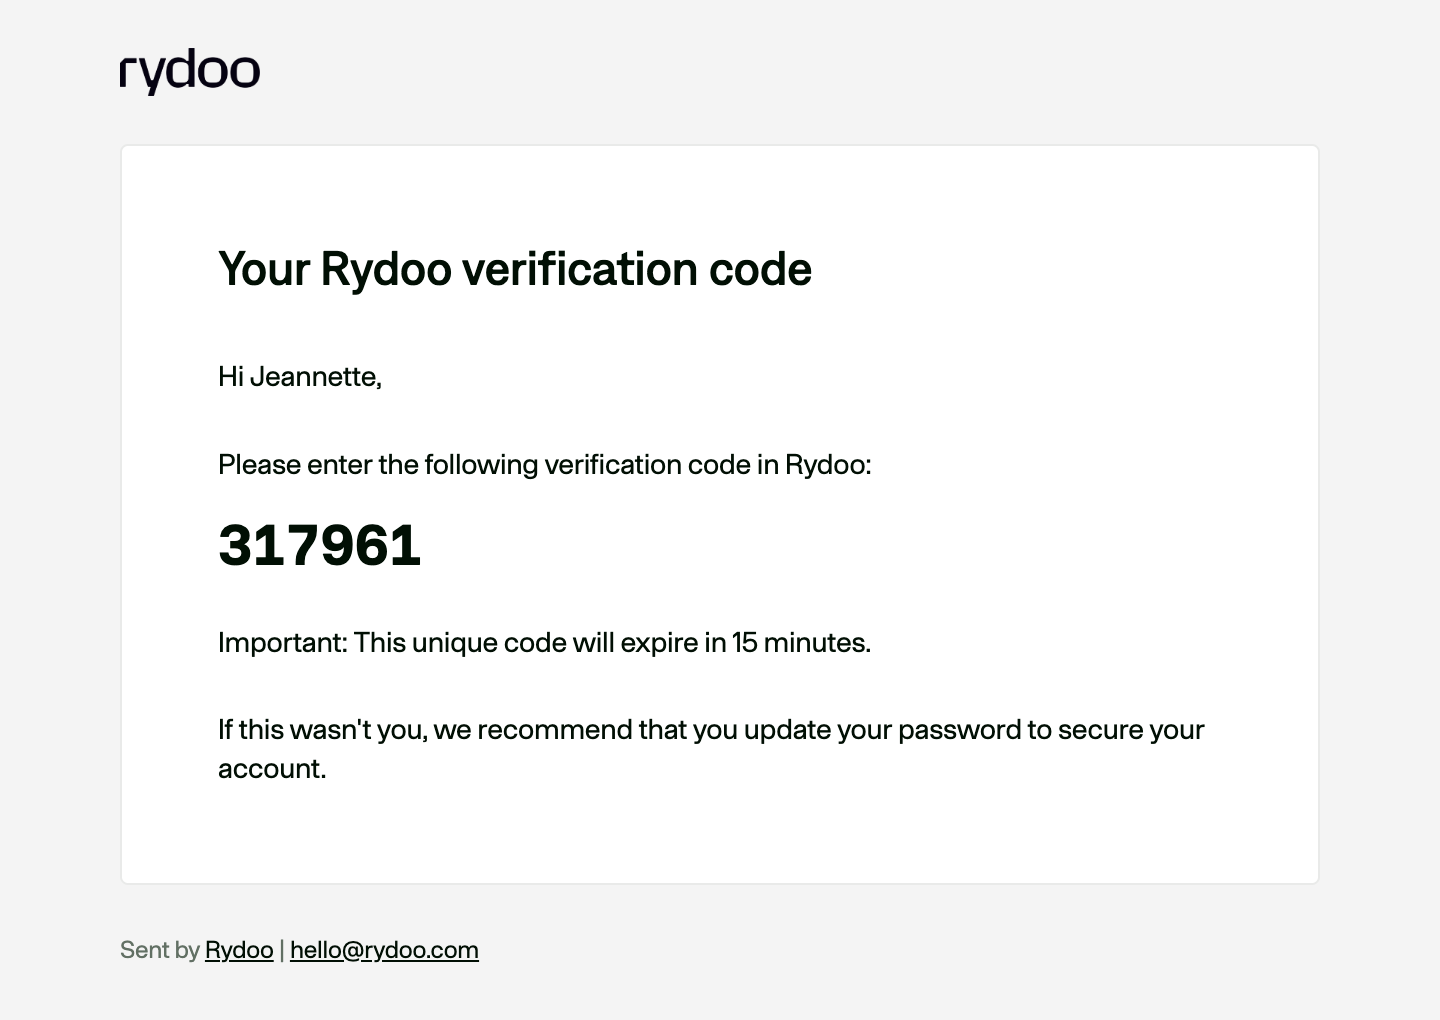The height and width of the screenshot is (1020, 1440).
Task: Click the 'Important: This unique code will expire' notice
Action: coord(545,642)
